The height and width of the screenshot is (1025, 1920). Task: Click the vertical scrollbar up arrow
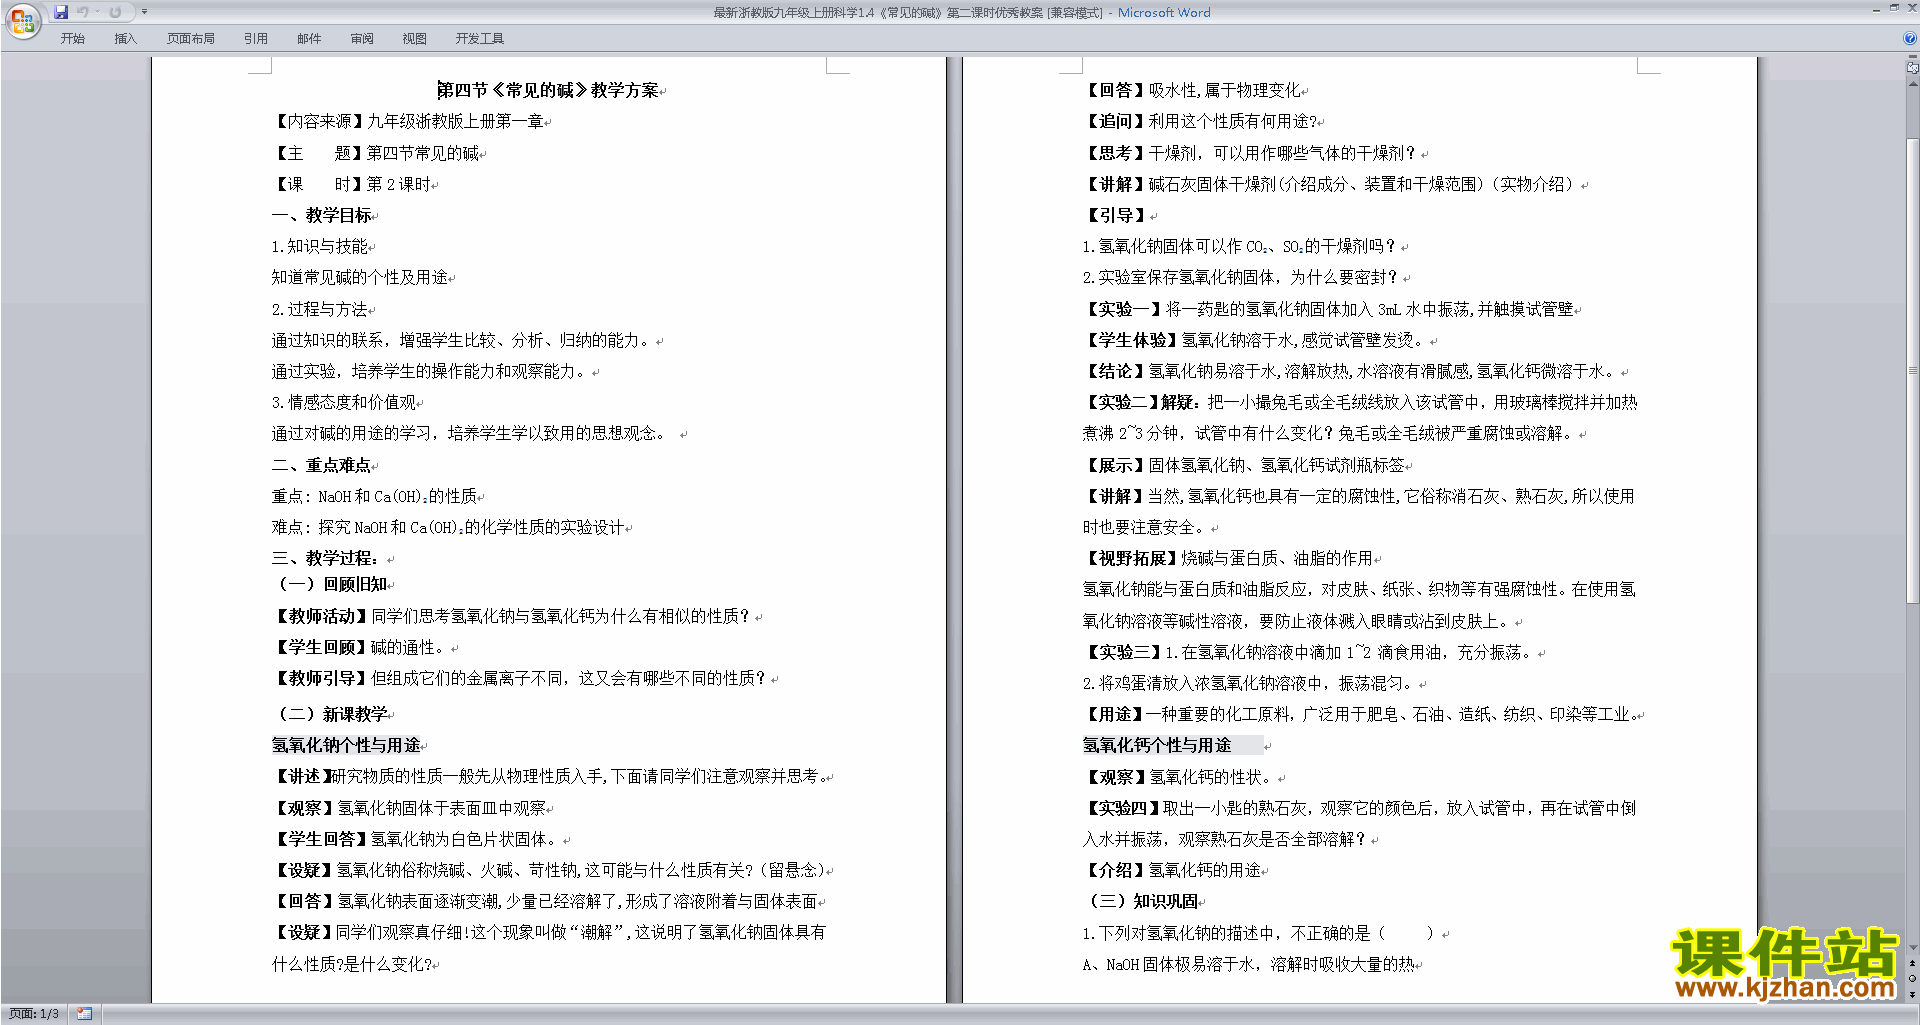pos(1912,84)
